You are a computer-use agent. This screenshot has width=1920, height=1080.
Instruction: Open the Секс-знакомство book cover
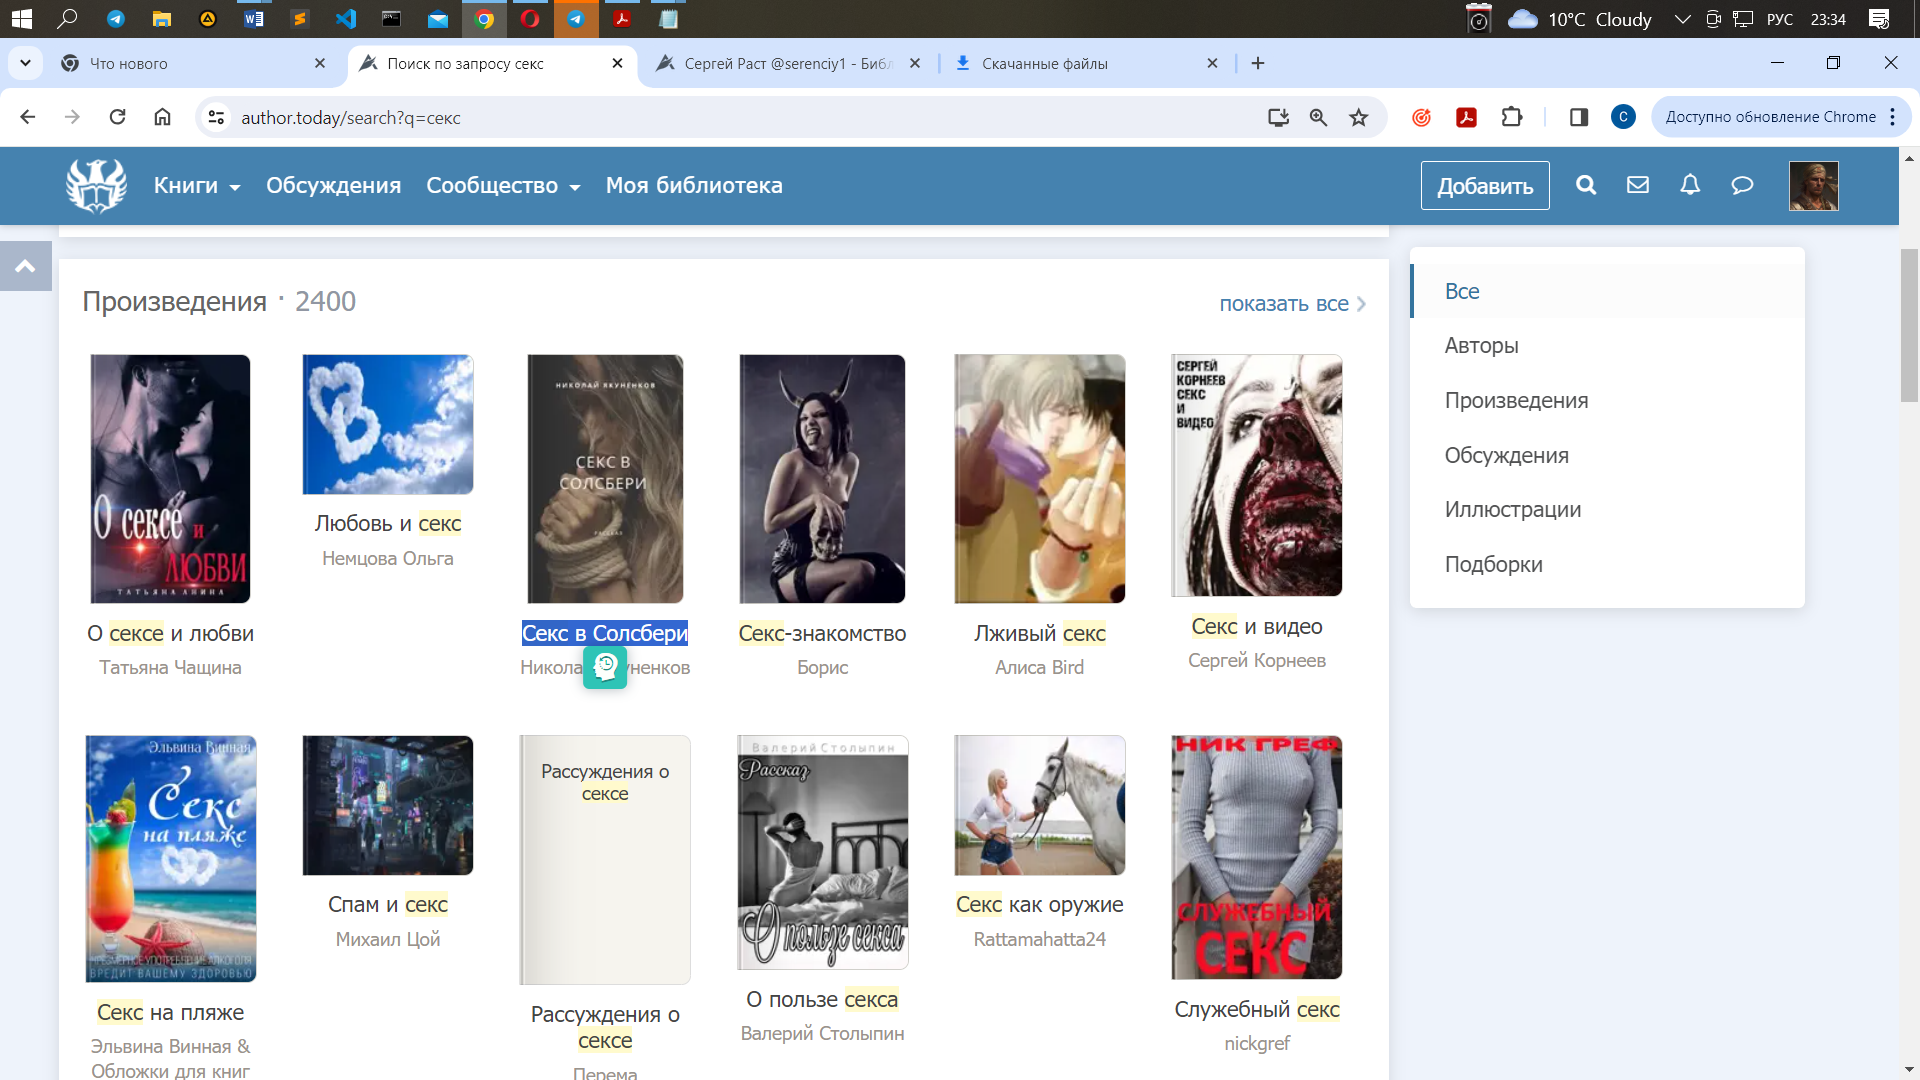pyautogui.click(x=822, y=479)
